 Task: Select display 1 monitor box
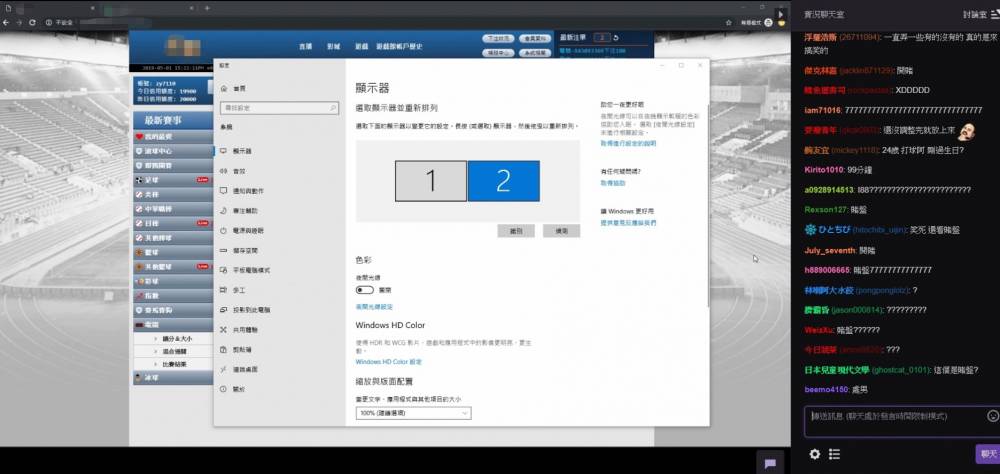tap(430, 181)
